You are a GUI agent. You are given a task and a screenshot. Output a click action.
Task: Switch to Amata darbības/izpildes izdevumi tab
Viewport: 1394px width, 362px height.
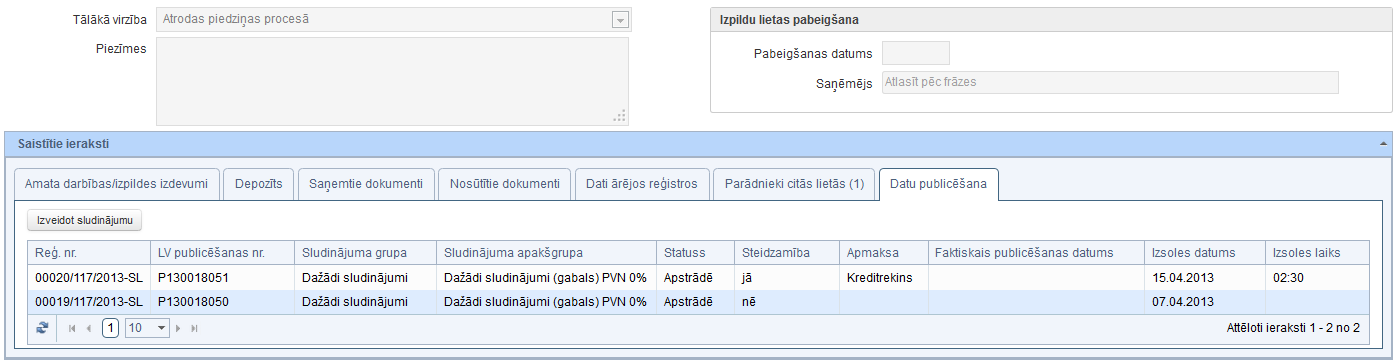click(116, 184)
